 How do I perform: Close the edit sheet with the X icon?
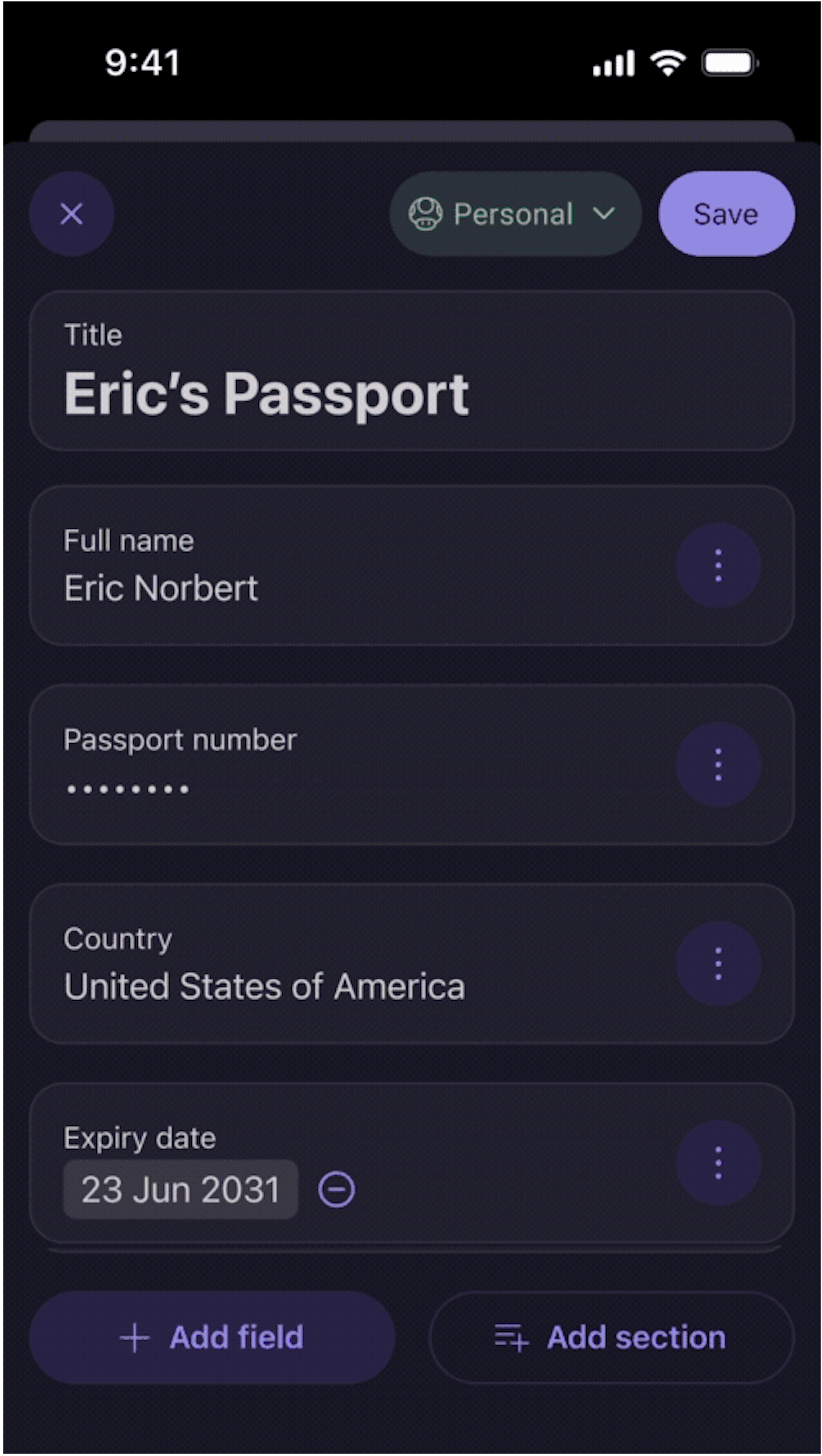72,214
